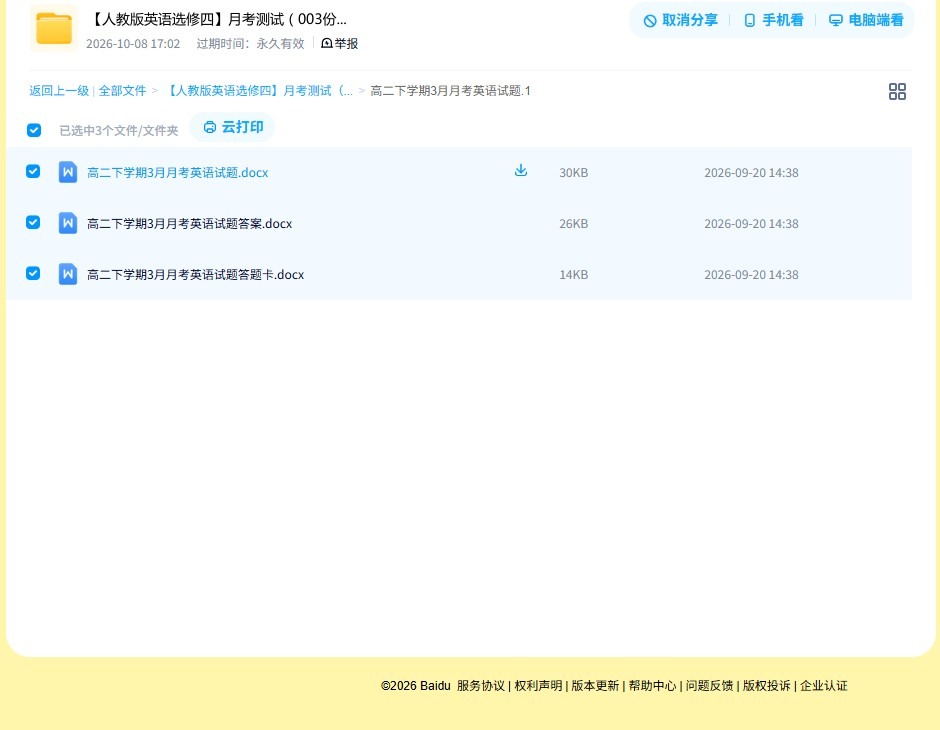Click the 云打印 cloud print button
This screenshot has height=730, width=940.
point(233,127)
